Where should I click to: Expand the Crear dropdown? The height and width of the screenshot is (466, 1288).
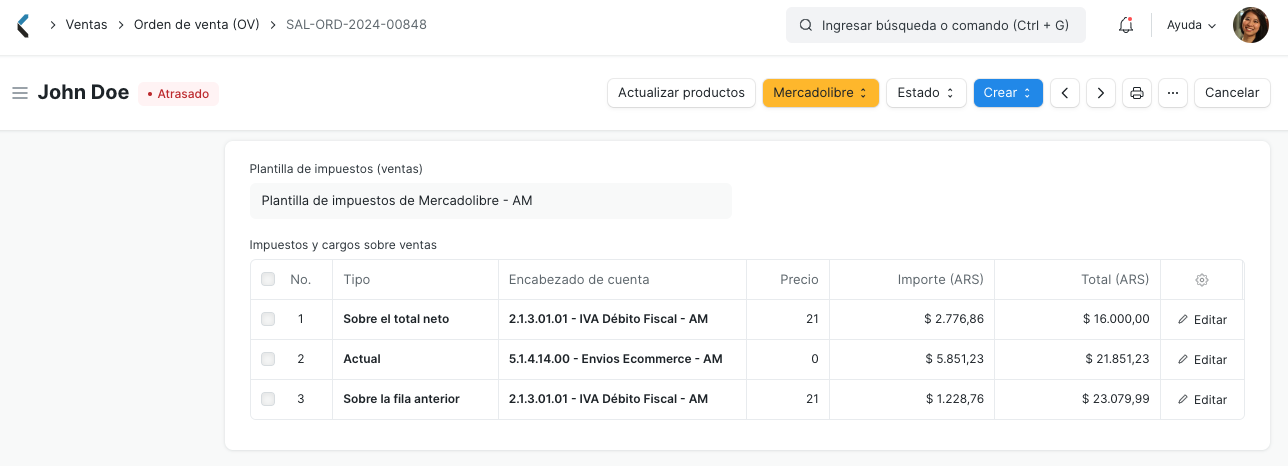pyautogui.click(x=1007, y=93)
